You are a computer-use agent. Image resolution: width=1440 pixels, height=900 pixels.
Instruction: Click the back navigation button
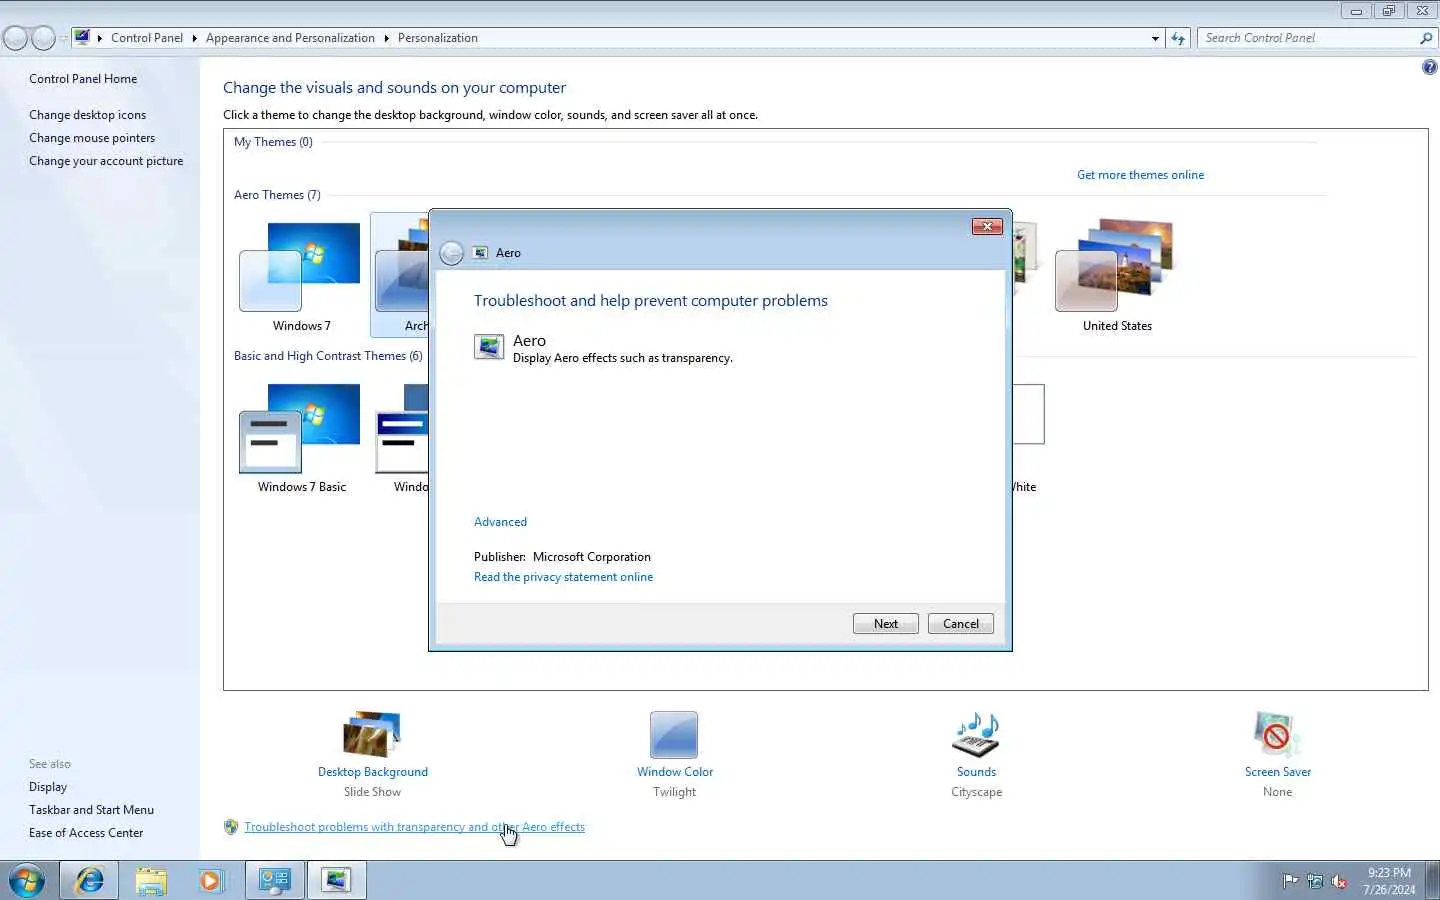(15, 38)
